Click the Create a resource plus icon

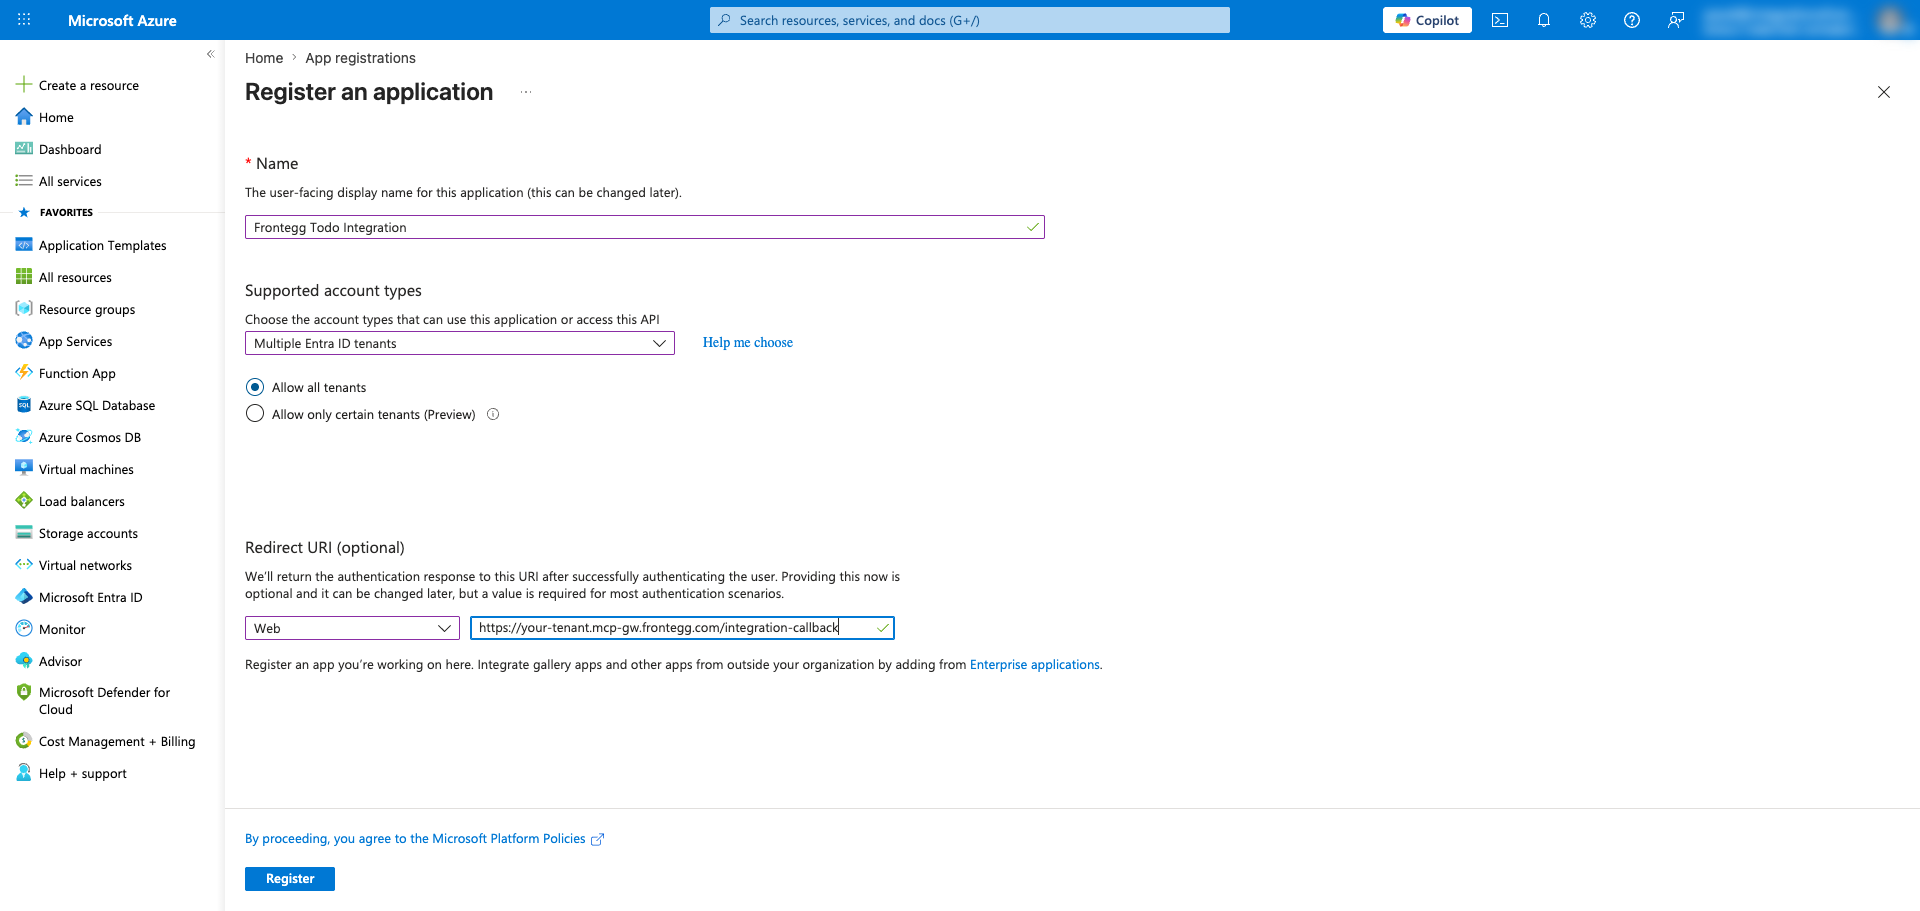24,85
